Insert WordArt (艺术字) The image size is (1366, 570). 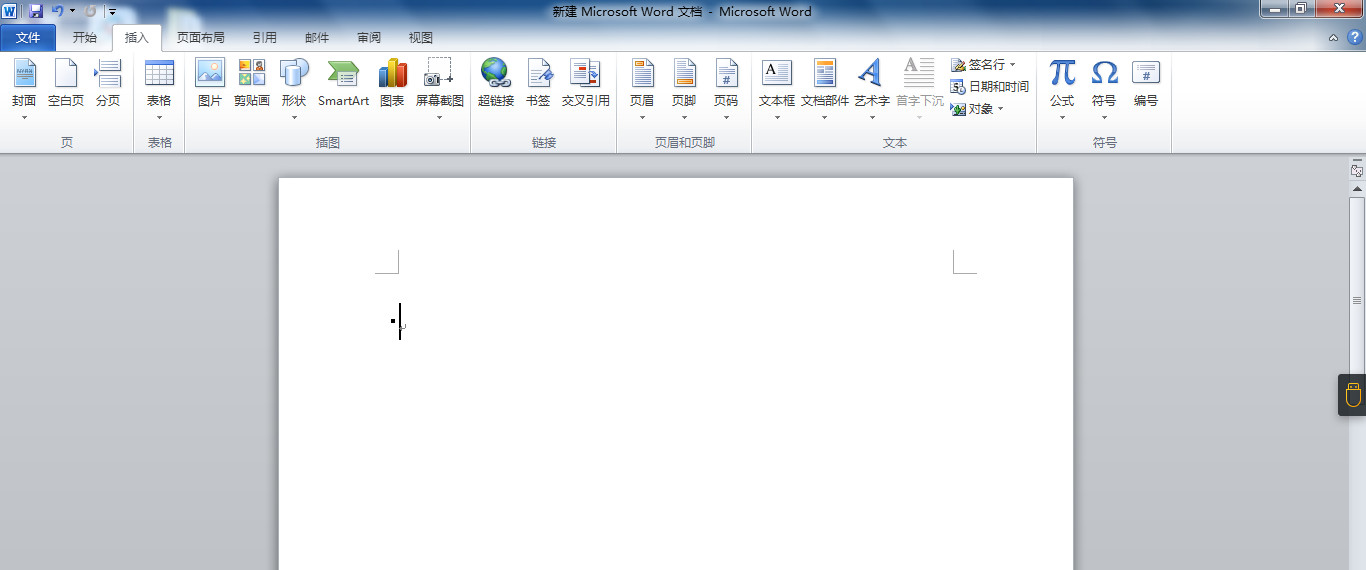click(x=872, y=88)
